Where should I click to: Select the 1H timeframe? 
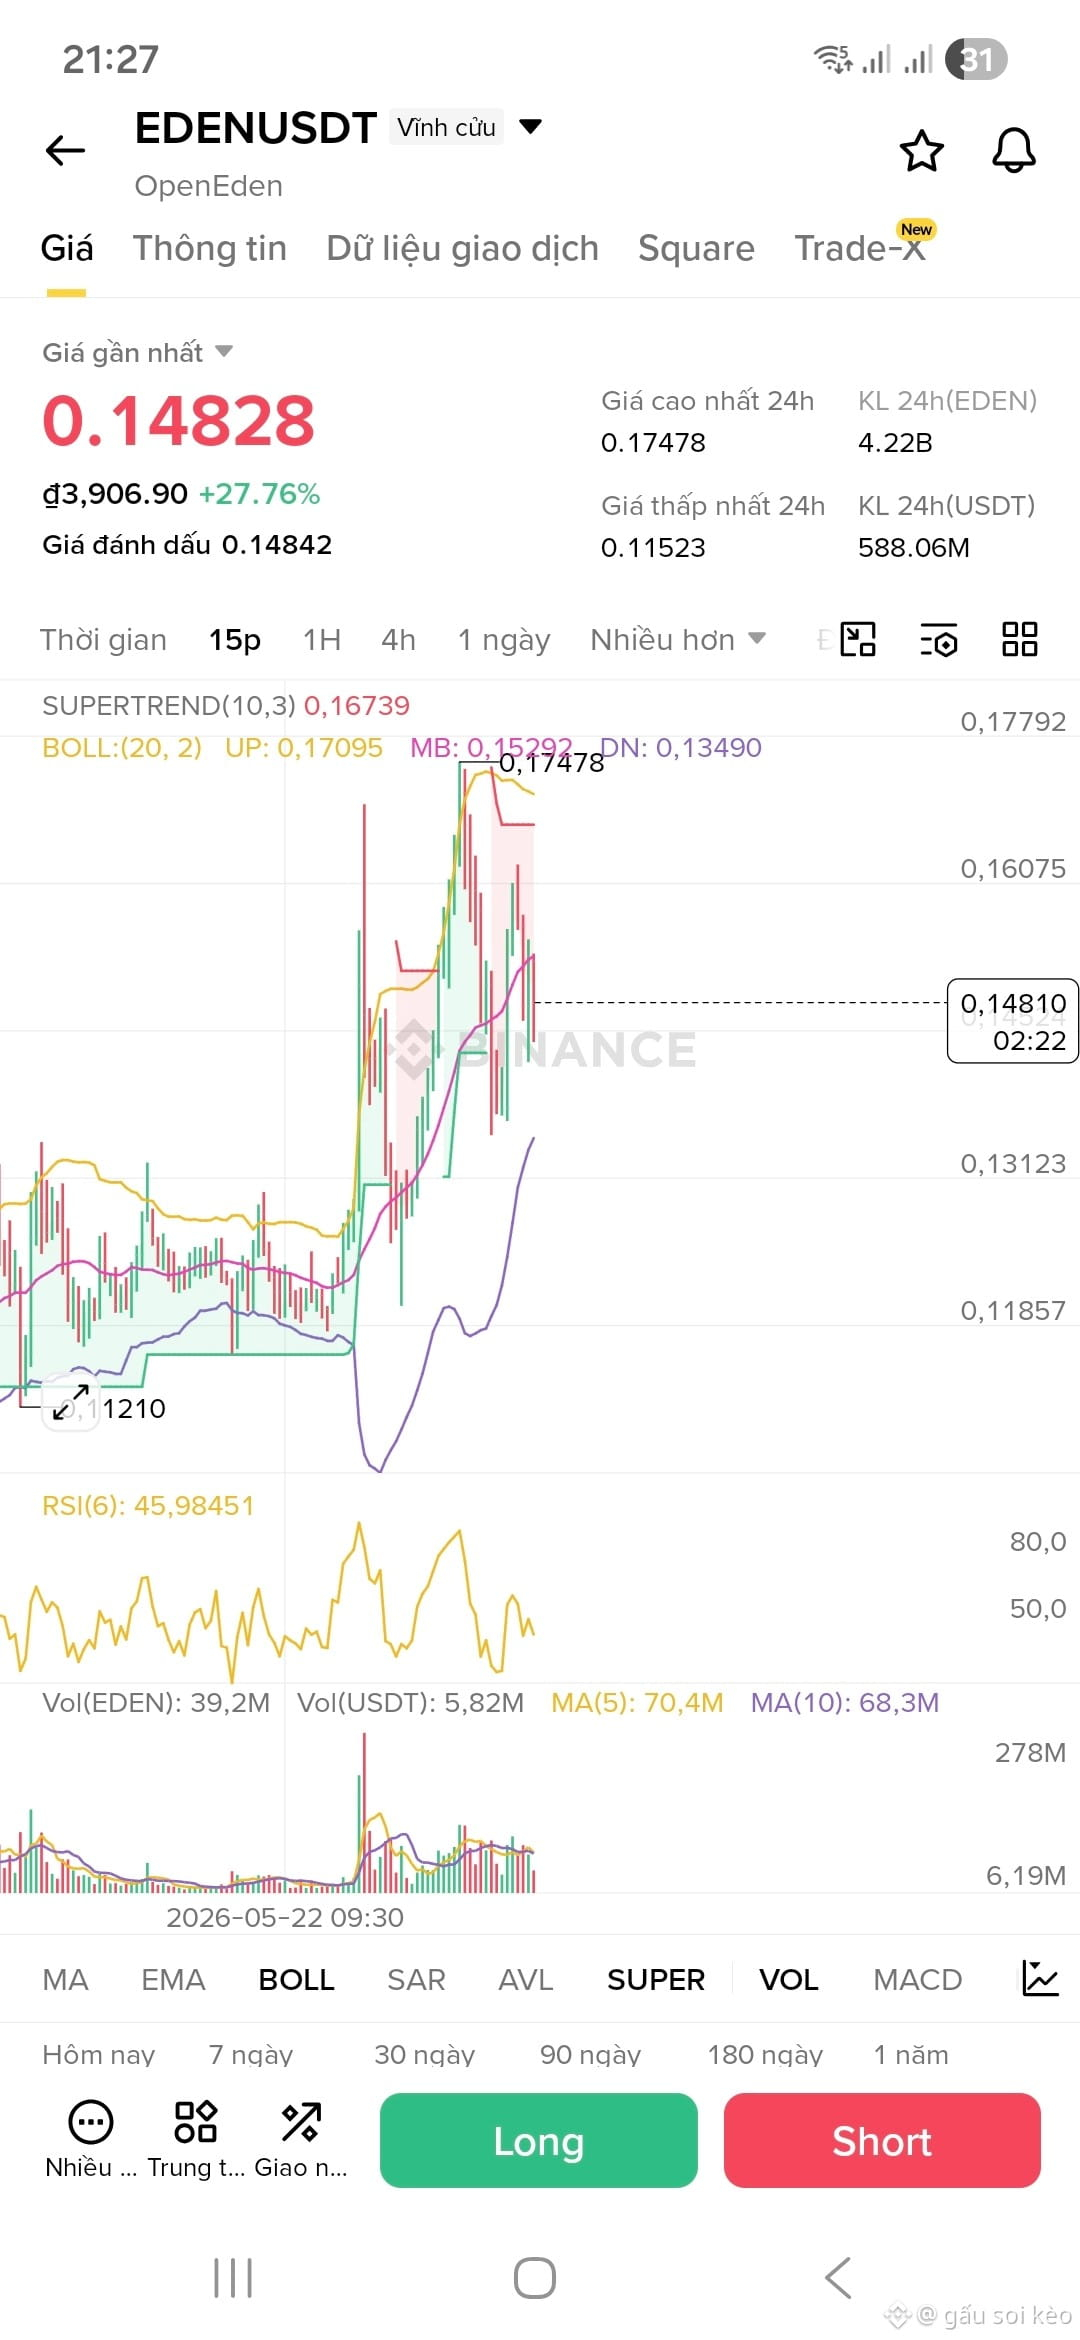[x=322, y=639]
